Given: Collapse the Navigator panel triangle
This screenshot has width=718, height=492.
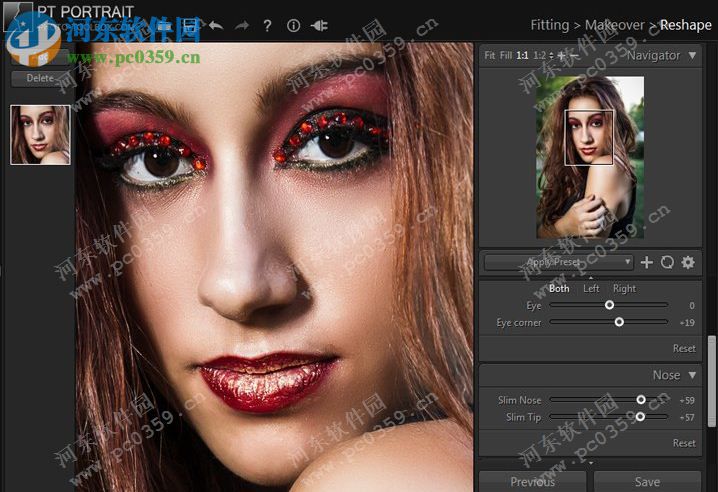Looking at the screenshot, I should [x=692, y=55].
